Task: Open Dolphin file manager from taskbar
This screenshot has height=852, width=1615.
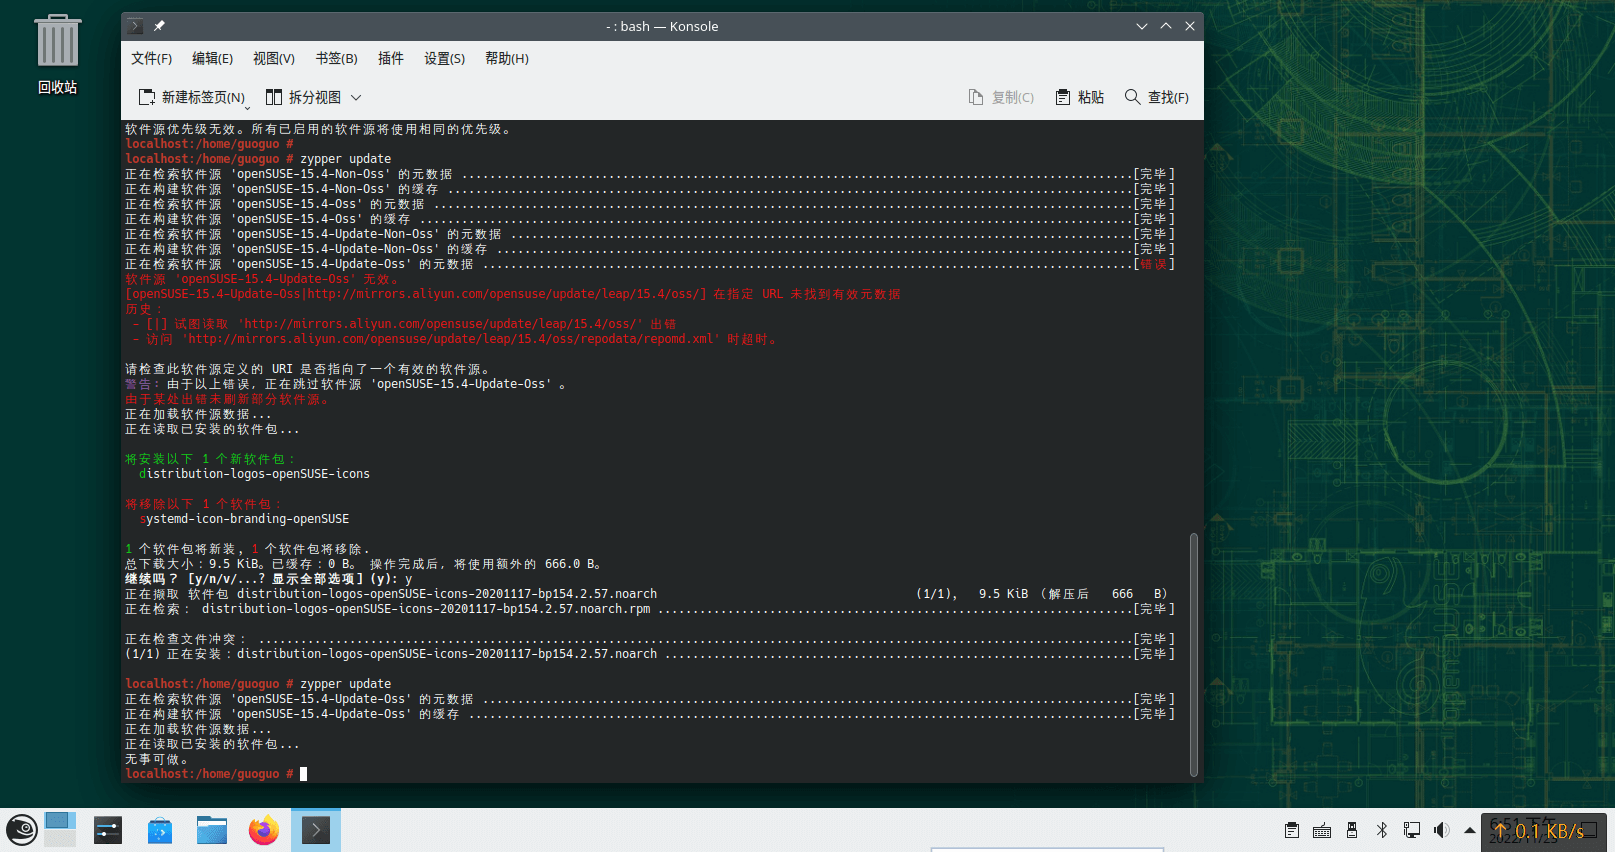Action: click(x=212, y=830)
